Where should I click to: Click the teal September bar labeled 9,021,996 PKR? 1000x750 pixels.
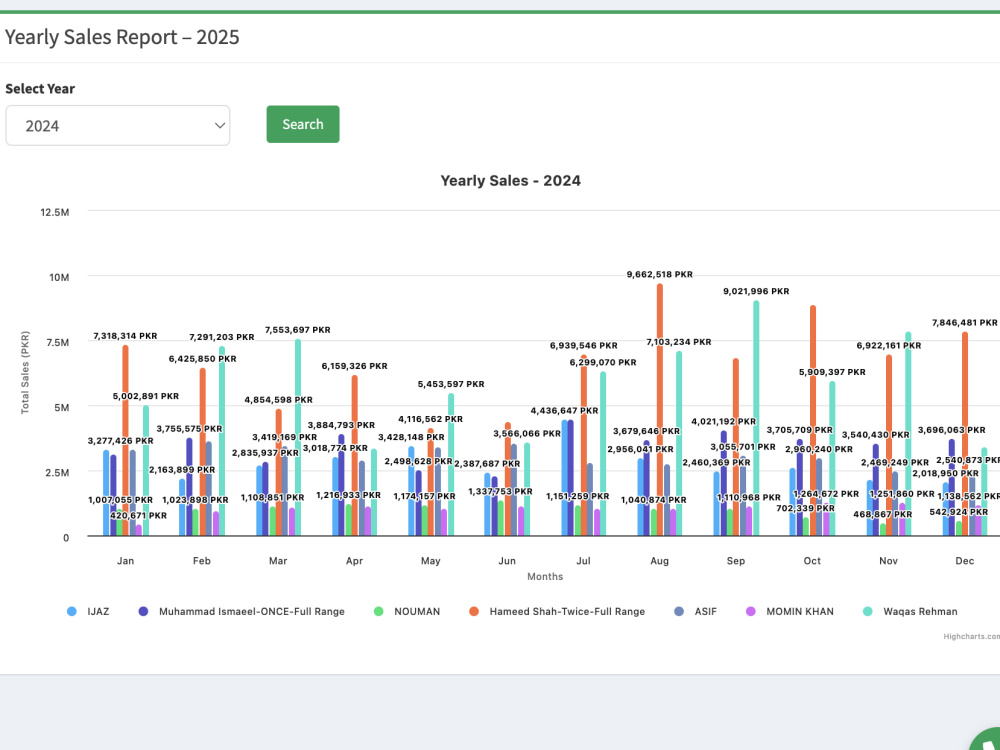[x=756, y=418]
